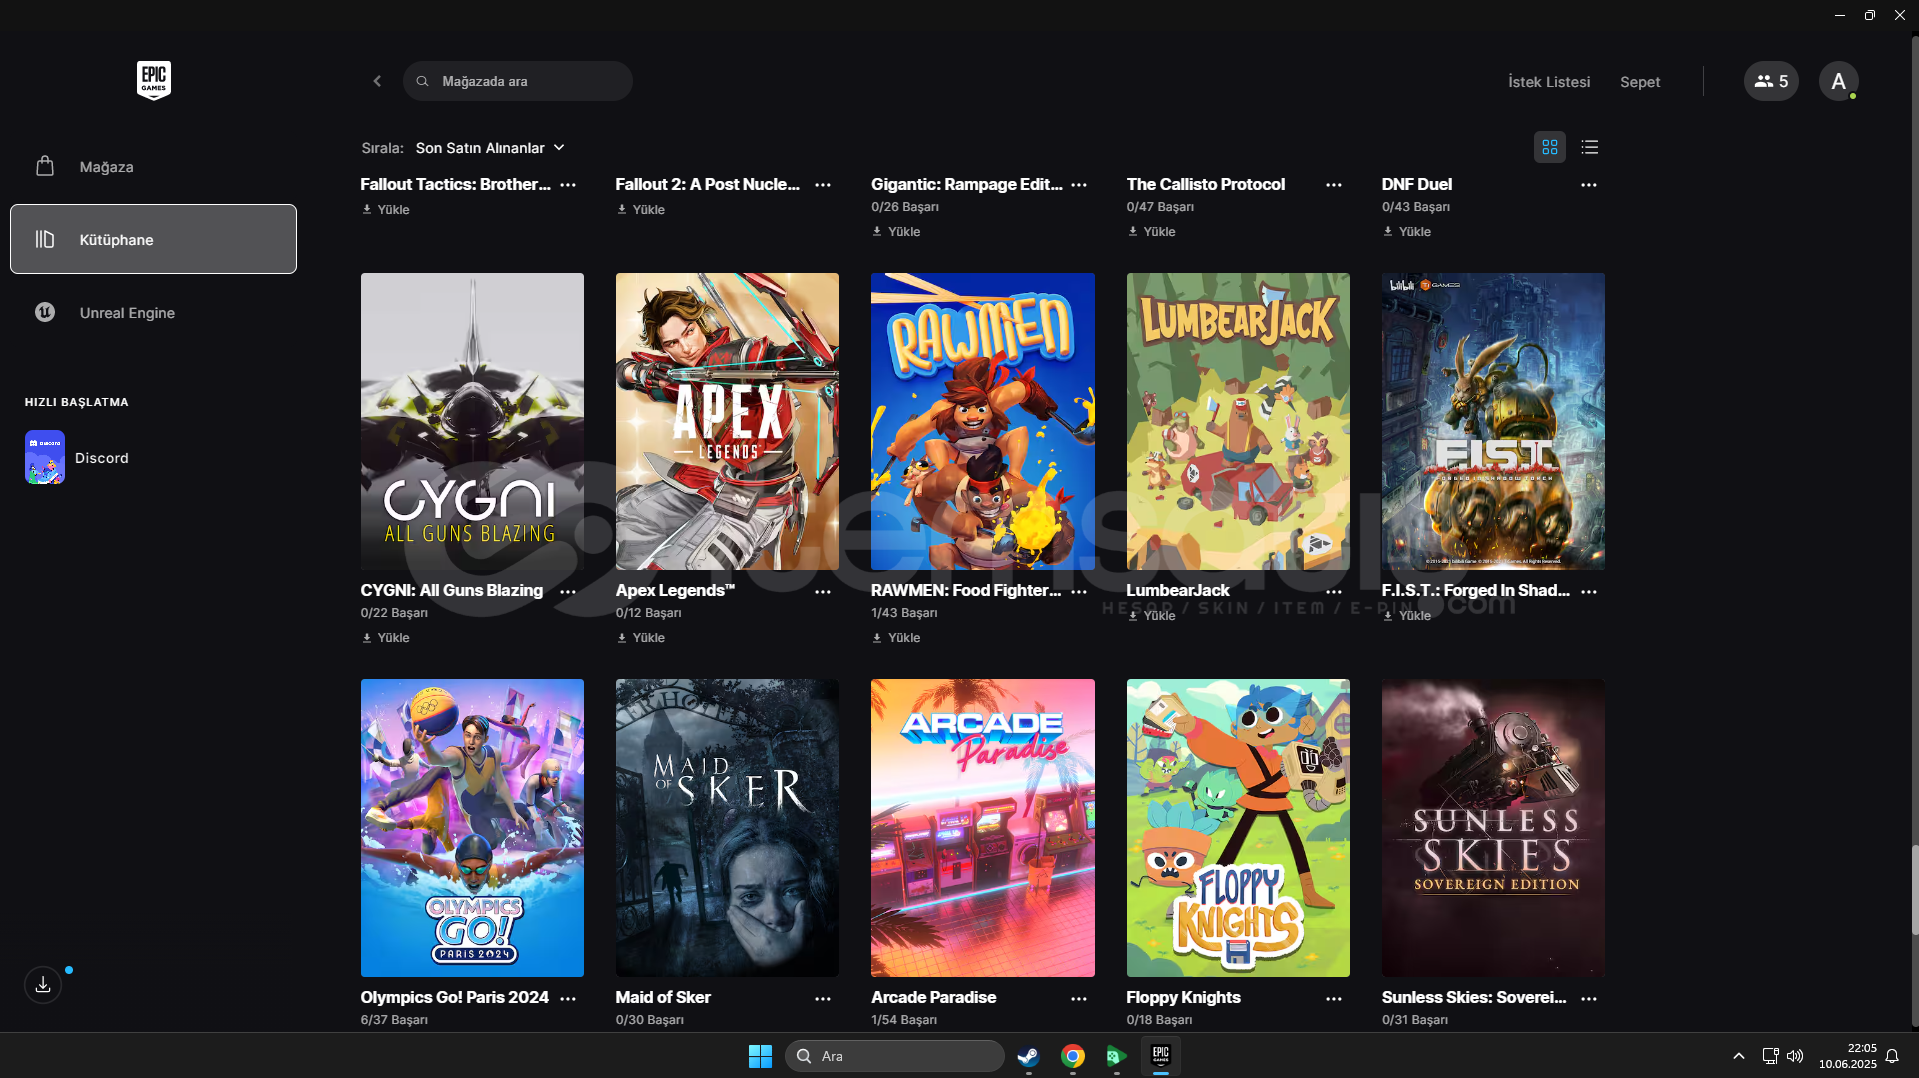1919x1078 pixels.
Task: Open the Unreal Engine section
Action: point(153,312)
